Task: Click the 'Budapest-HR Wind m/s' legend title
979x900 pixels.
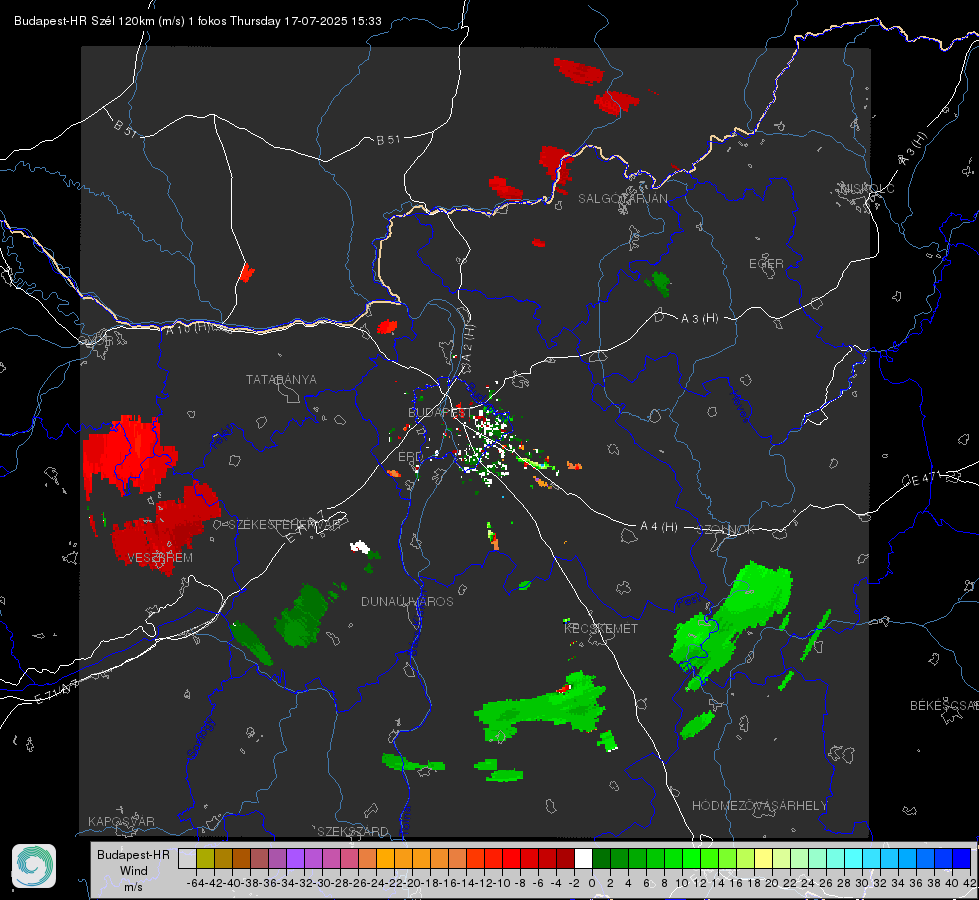Action: pyautogui.click(x=133, y=870)
